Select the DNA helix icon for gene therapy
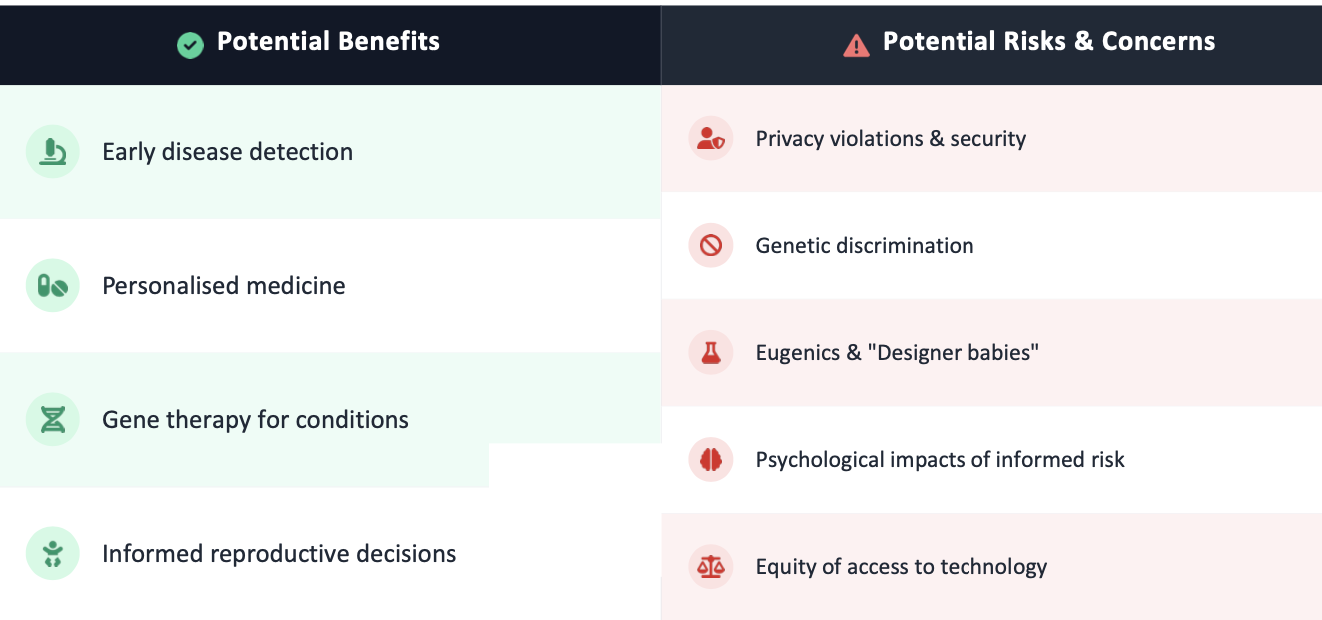 click(x=52, y=419)
